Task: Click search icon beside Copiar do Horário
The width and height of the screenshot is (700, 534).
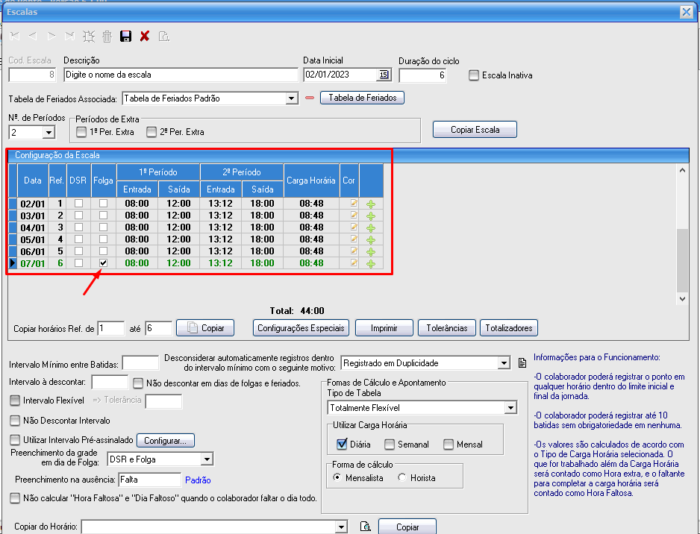Action: click(x=365, y=526)
